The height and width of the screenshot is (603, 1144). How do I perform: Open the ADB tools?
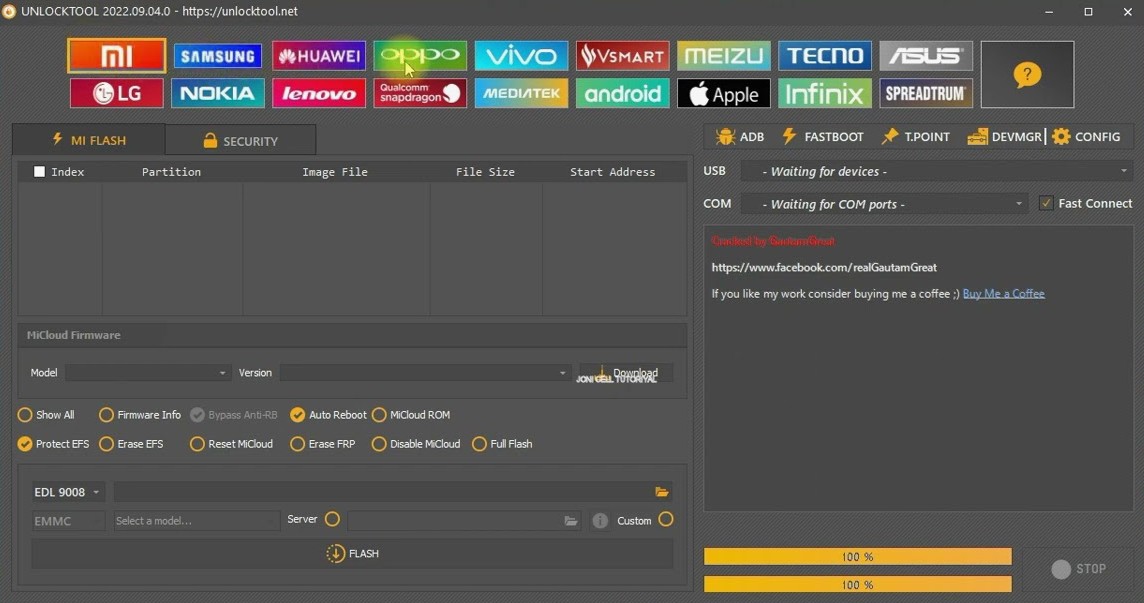(x=740, y=137)
